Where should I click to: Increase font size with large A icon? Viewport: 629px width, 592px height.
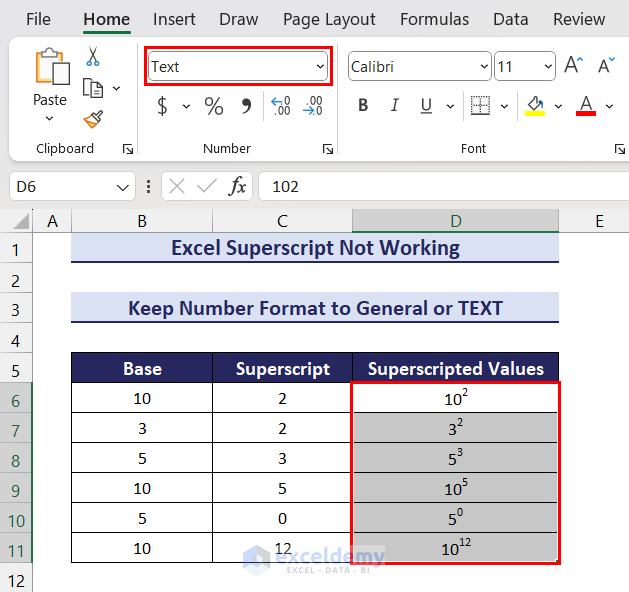click(x=573, y=65)
